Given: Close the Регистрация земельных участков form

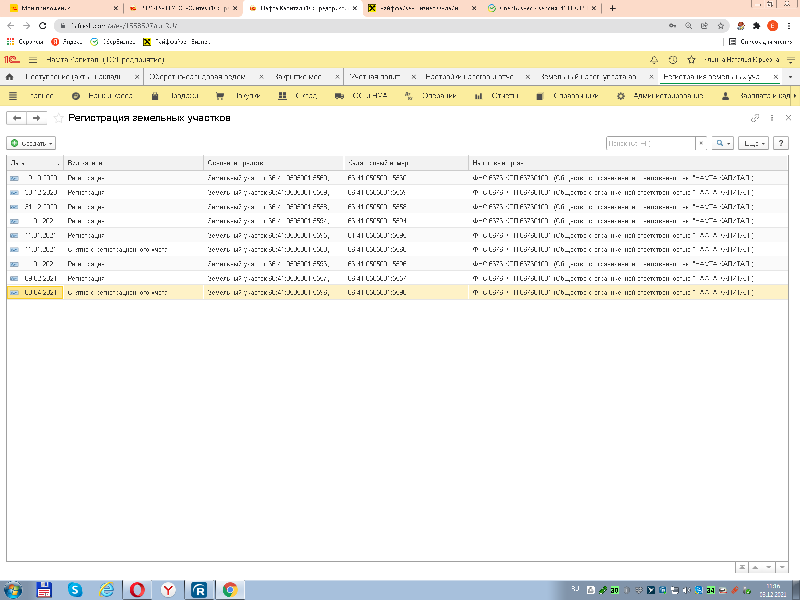Looking at the screenshot, I should (788, 118).
